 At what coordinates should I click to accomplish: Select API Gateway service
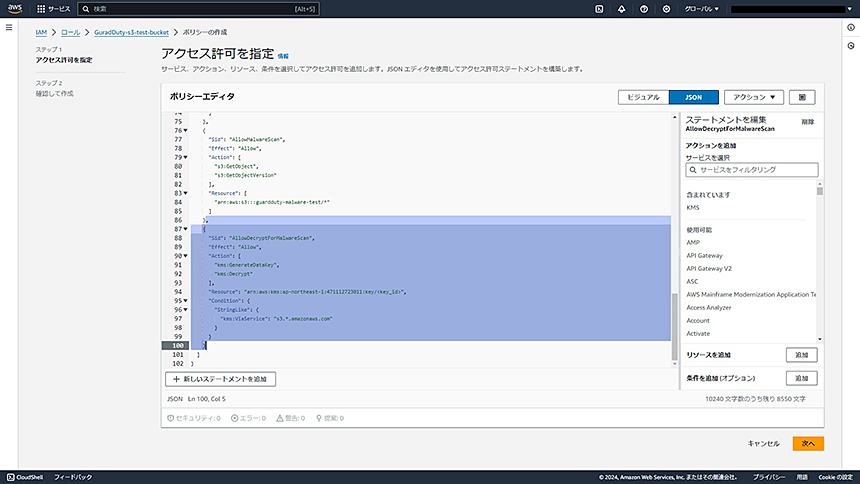pos(704,256)
